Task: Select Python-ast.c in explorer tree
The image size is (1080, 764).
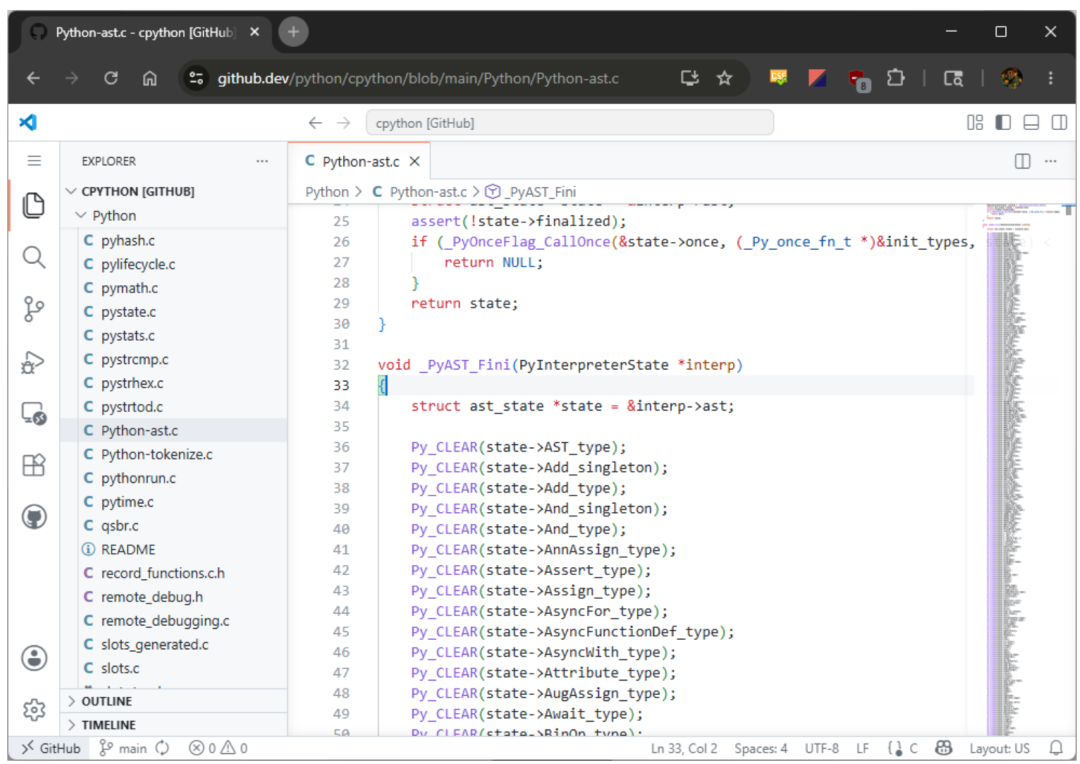Action: [x=174, y=431]
